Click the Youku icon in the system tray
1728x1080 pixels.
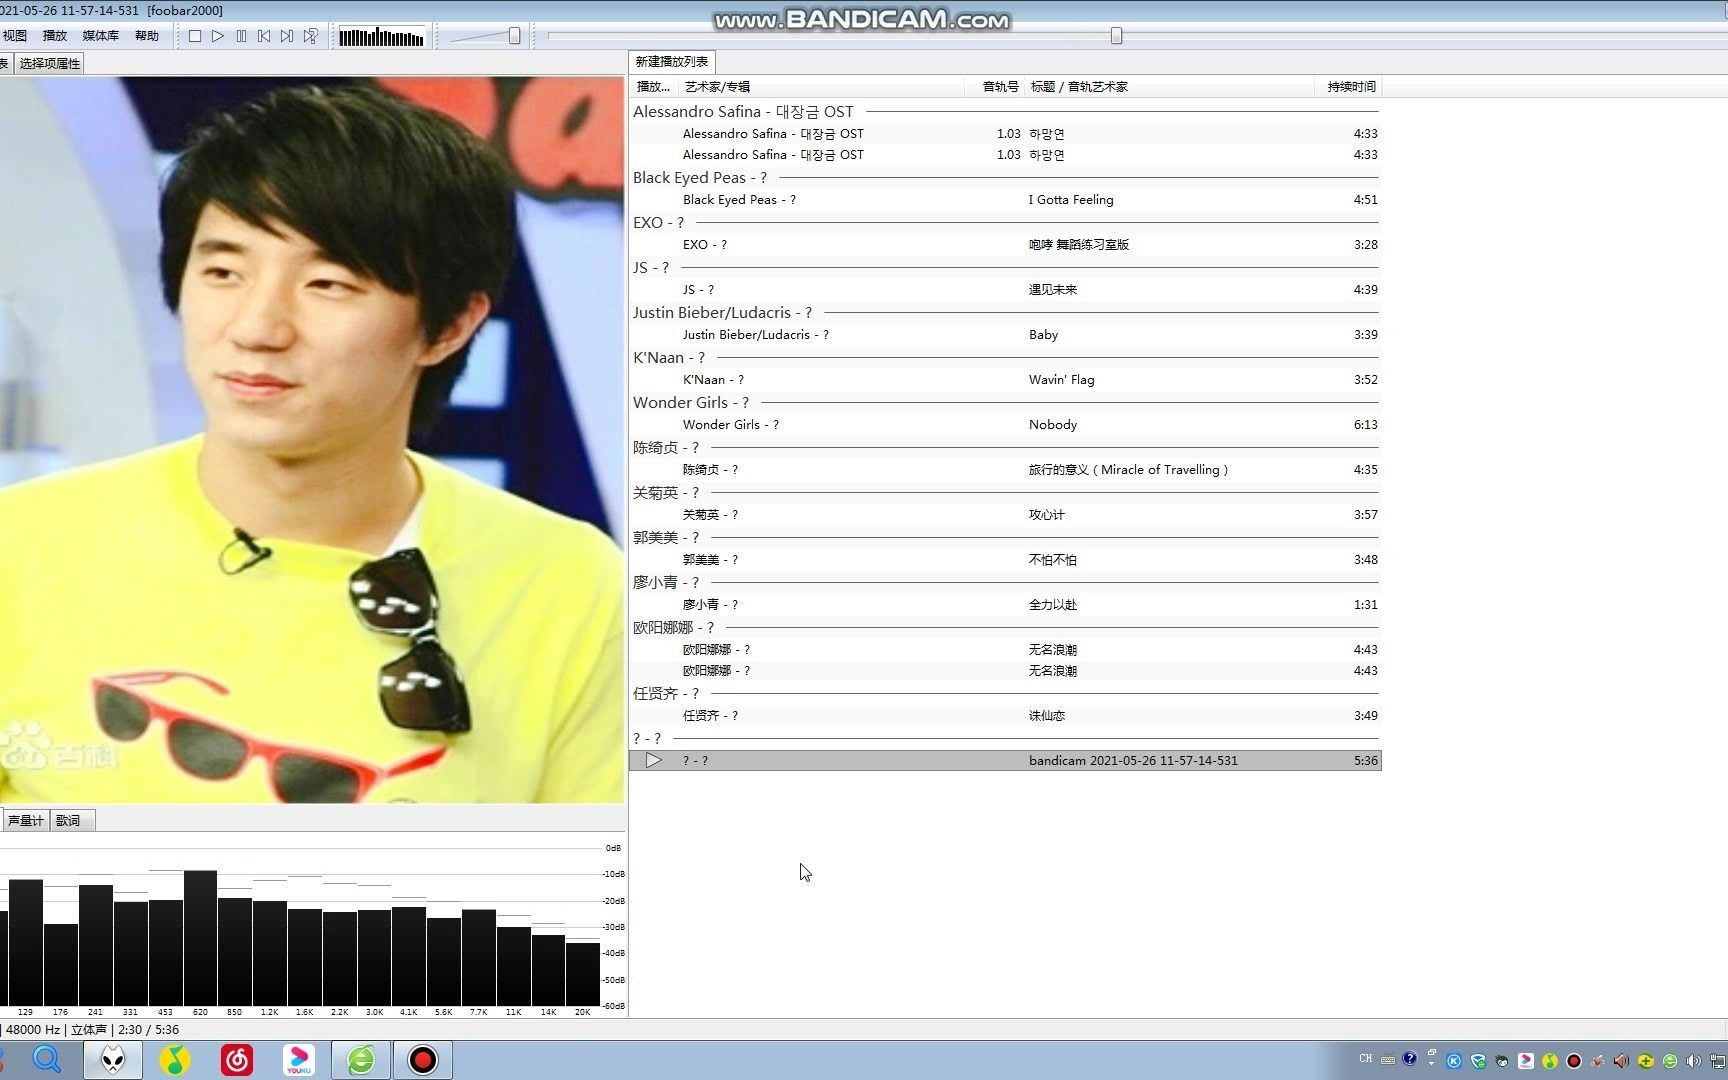pyautogui.click(x=1526, y=1061)
